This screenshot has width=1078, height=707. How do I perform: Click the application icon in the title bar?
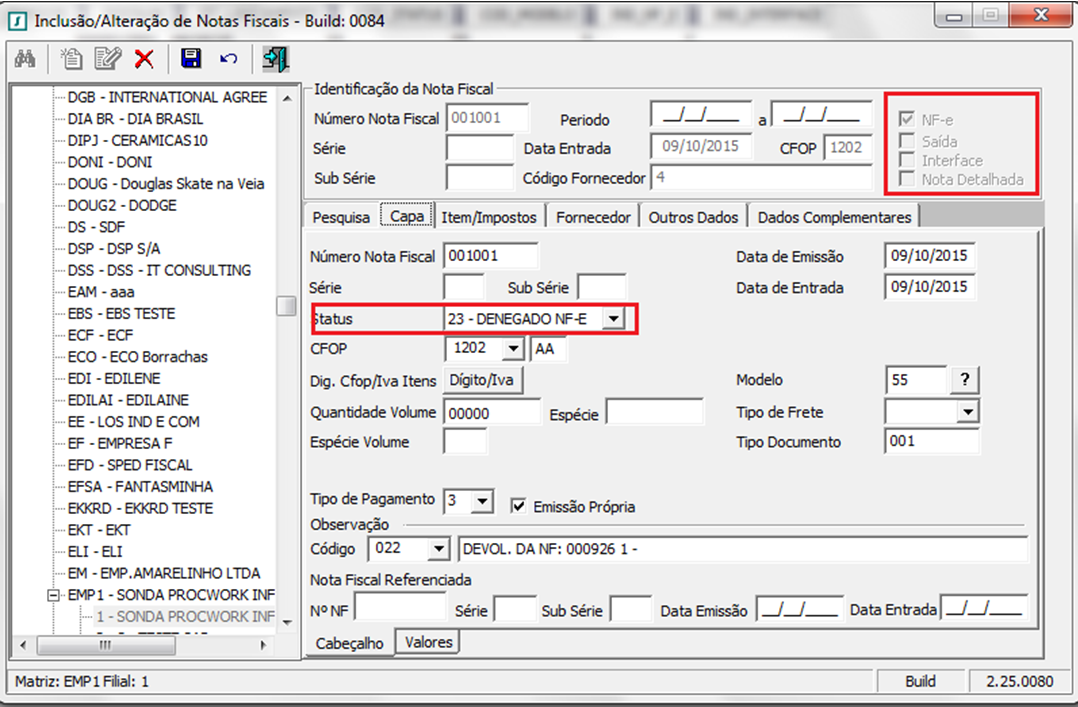click(x=18, y=21)
